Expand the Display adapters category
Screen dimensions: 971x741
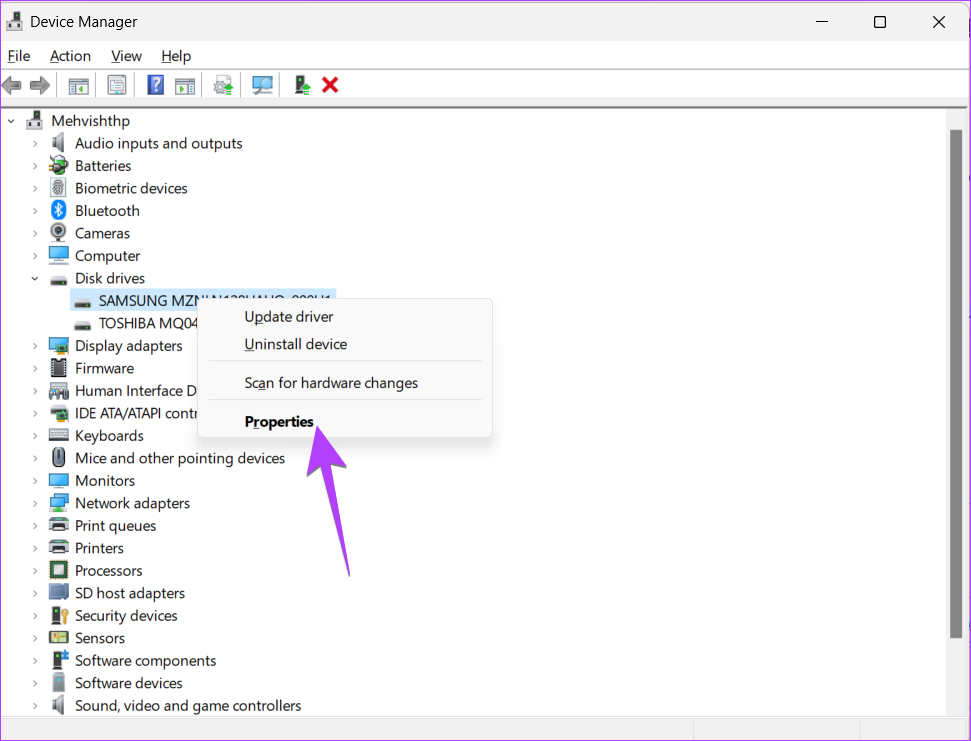pos(35,346)
